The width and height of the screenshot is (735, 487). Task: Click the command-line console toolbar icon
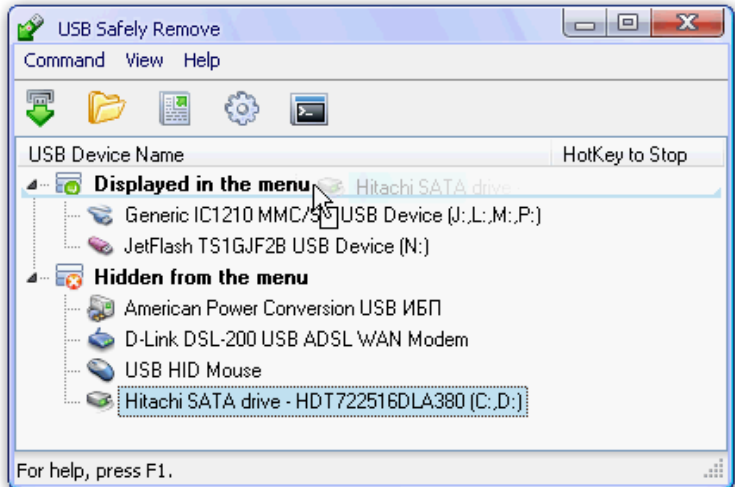pos(309,109)
